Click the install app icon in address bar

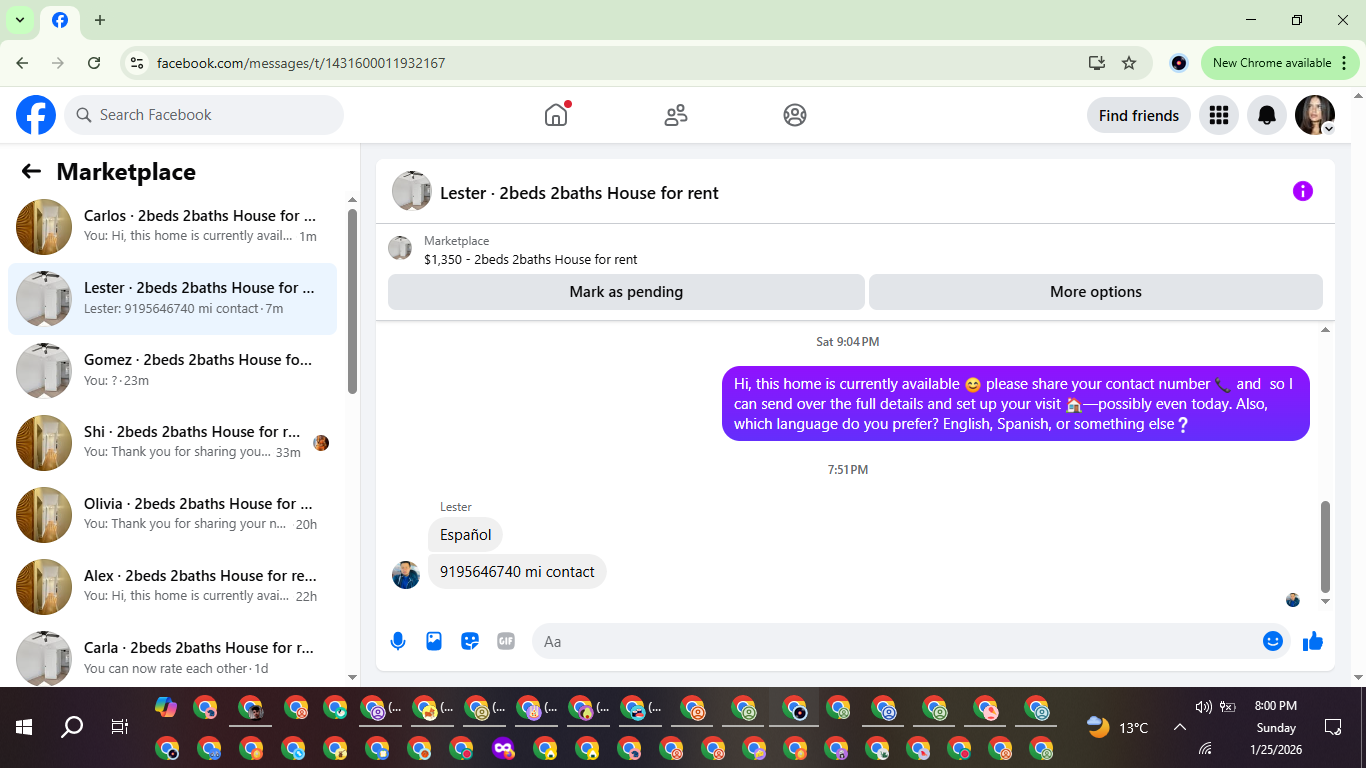1097,63
